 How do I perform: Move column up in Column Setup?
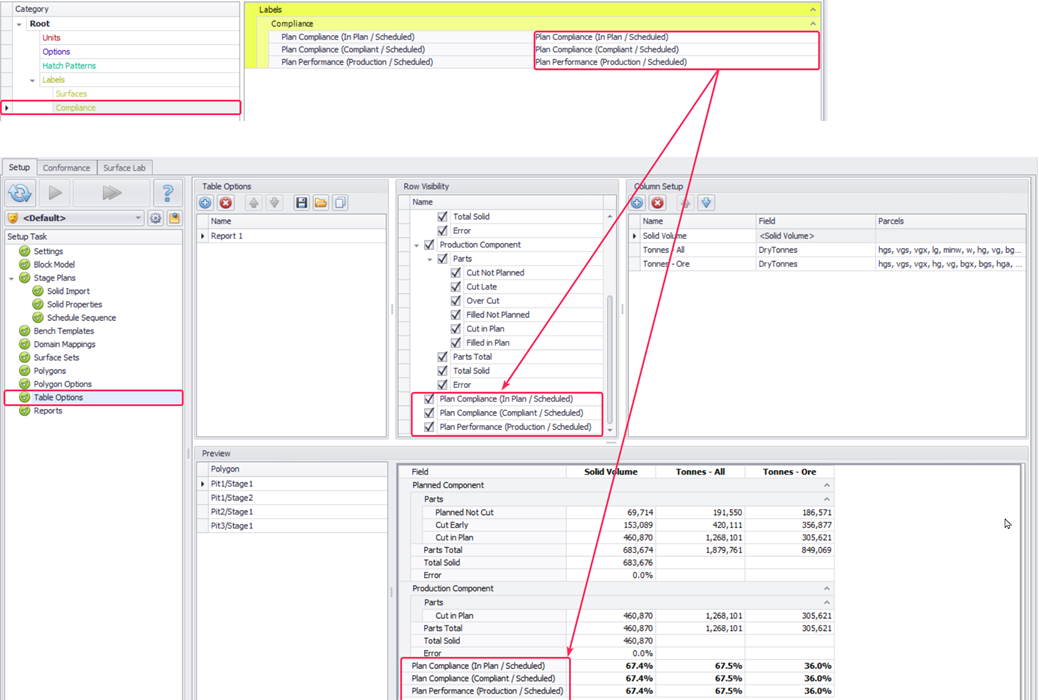pyautogui.click(x=686, y=203)
